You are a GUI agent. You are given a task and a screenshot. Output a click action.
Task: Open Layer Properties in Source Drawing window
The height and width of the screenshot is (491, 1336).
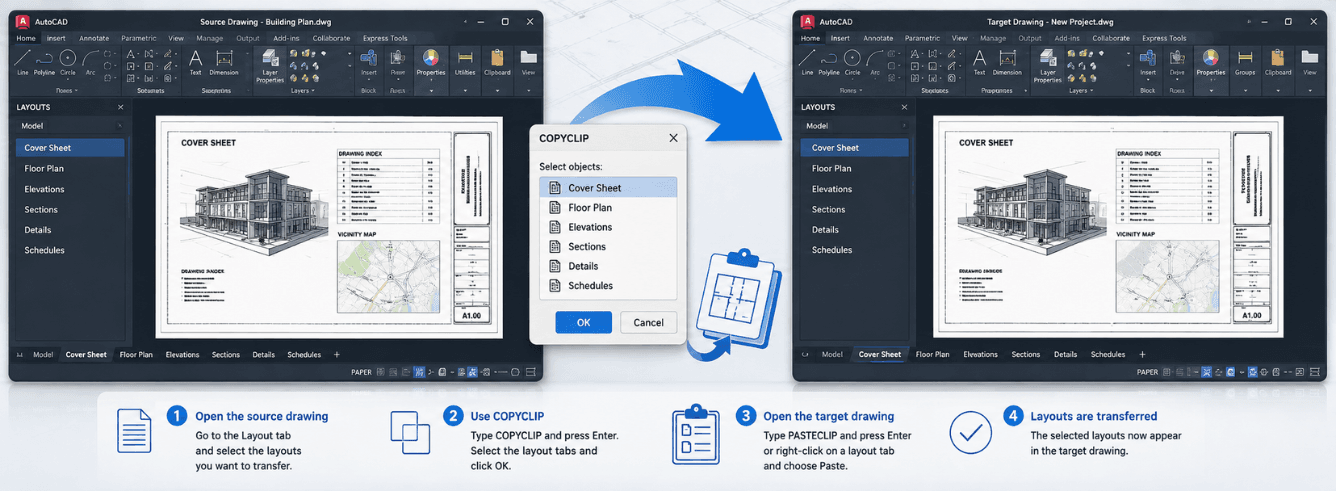[270, 66]
